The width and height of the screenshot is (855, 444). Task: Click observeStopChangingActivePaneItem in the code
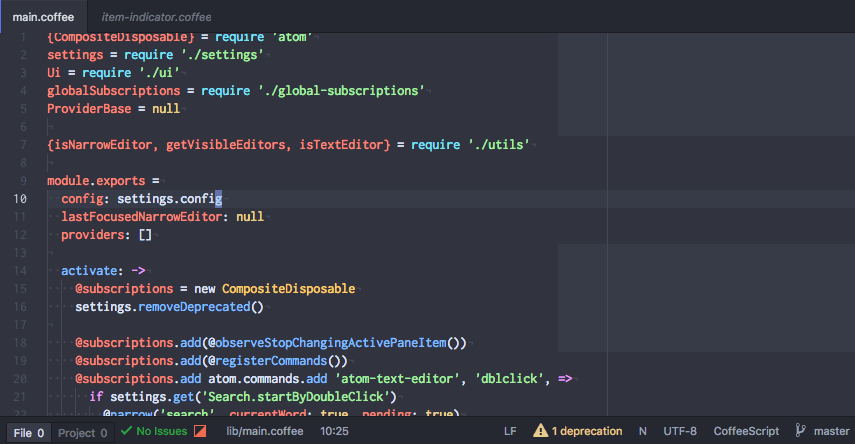point(330,343)
